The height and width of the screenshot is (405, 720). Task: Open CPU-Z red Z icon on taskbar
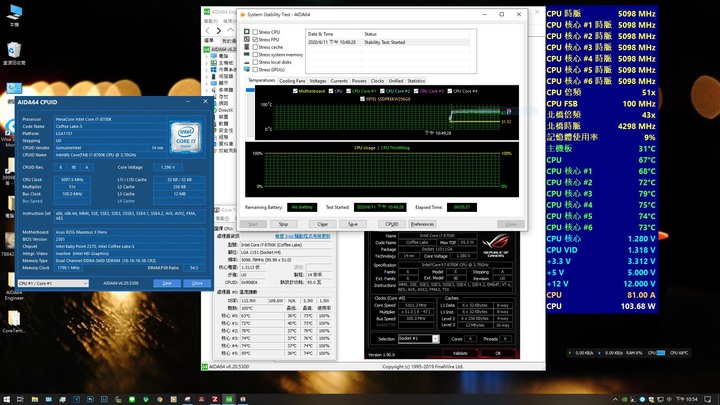coord(215,399)
